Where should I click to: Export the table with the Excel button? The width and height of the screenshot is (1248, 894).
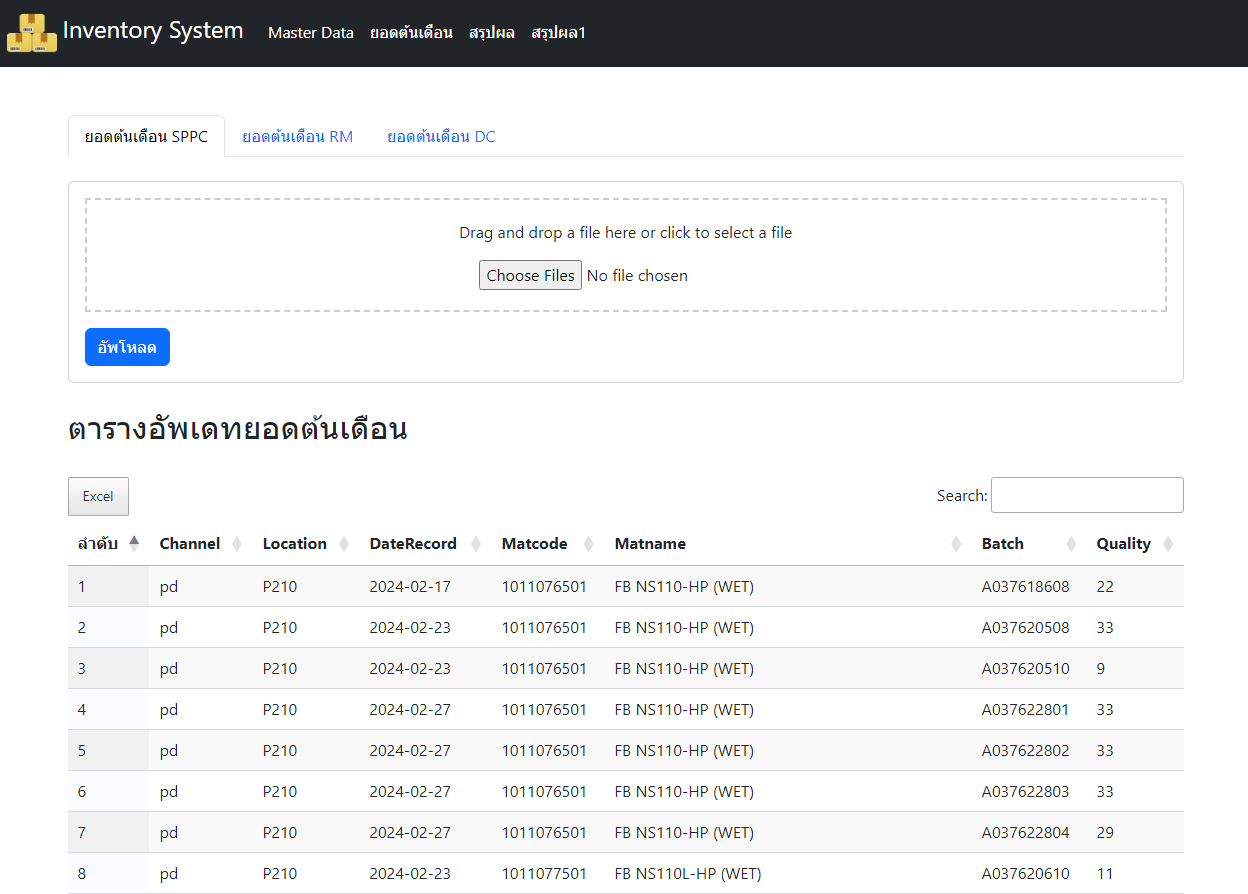tap(98, 496)
